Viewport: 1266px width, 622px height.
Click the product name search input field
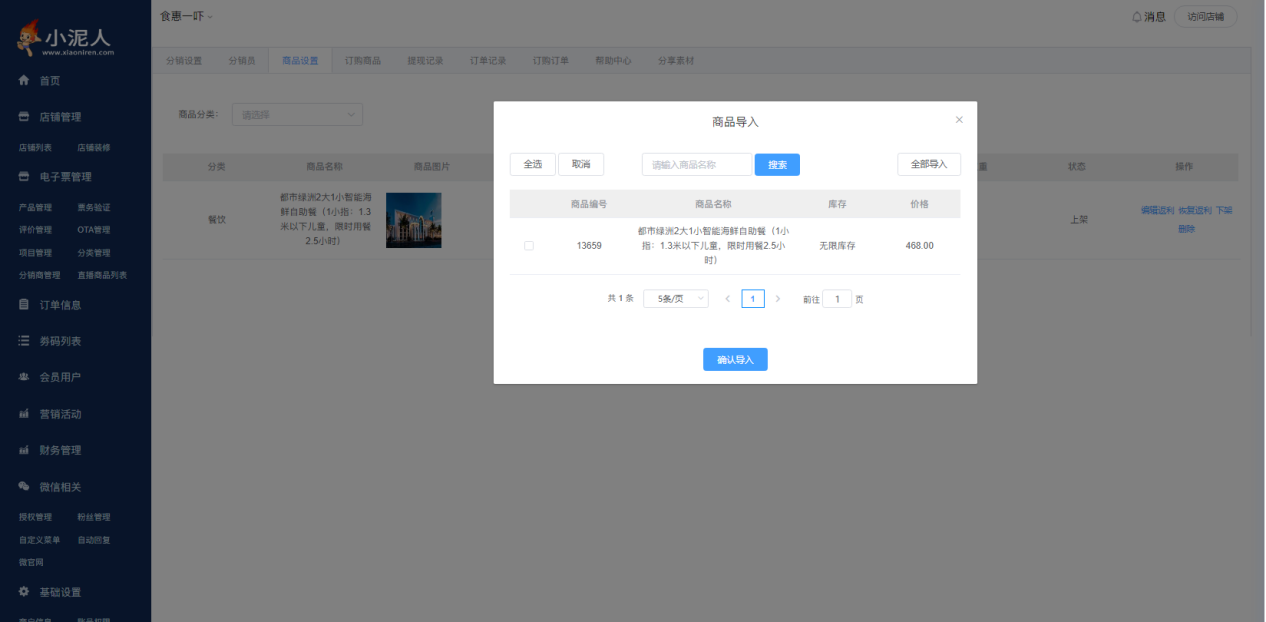(696, 165)
